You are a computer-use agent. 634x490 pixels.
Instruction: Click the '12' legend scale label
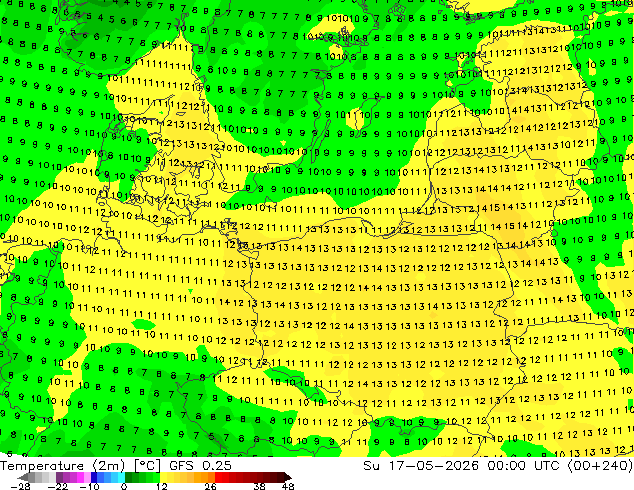click(162, 486)
